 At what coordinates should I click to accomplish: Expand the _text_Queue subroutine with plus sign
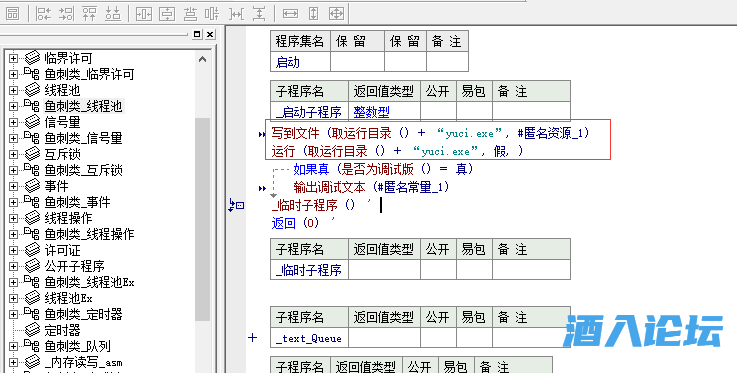pos(252,337)
